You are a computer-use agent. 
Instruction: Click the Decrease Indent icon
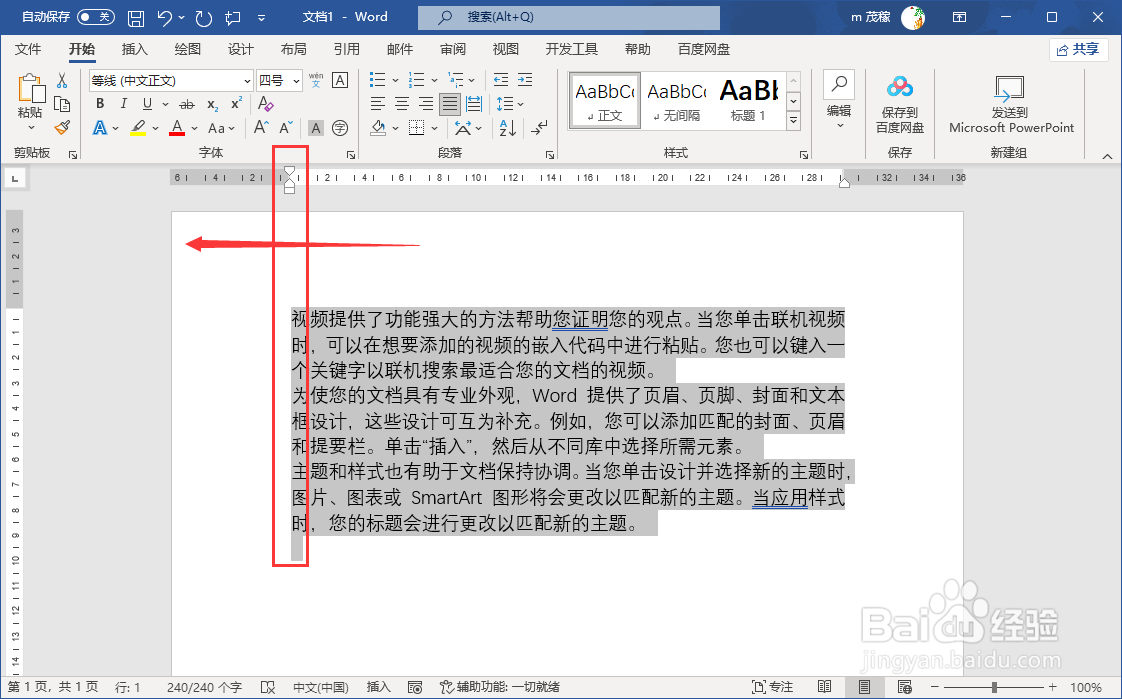(x=501, y=79)
